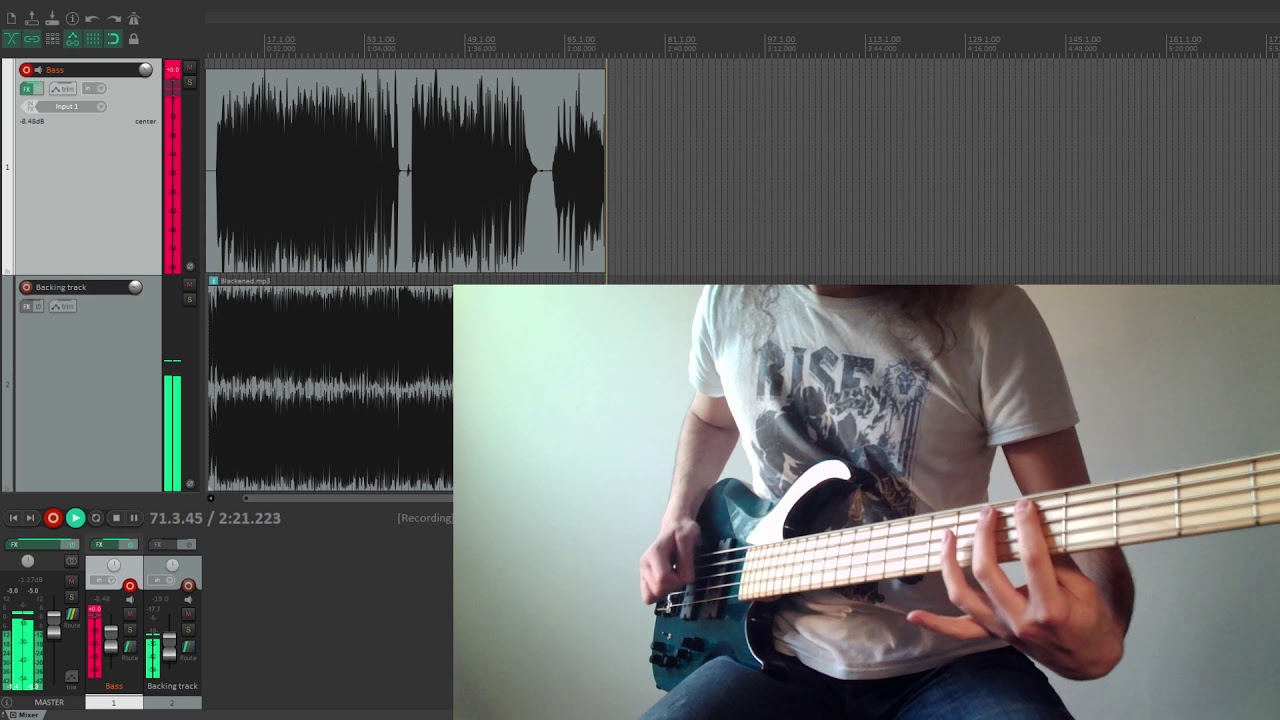Click the transport Play button
This screenshot has height=720, width=1280.
(x=75, y=518)
